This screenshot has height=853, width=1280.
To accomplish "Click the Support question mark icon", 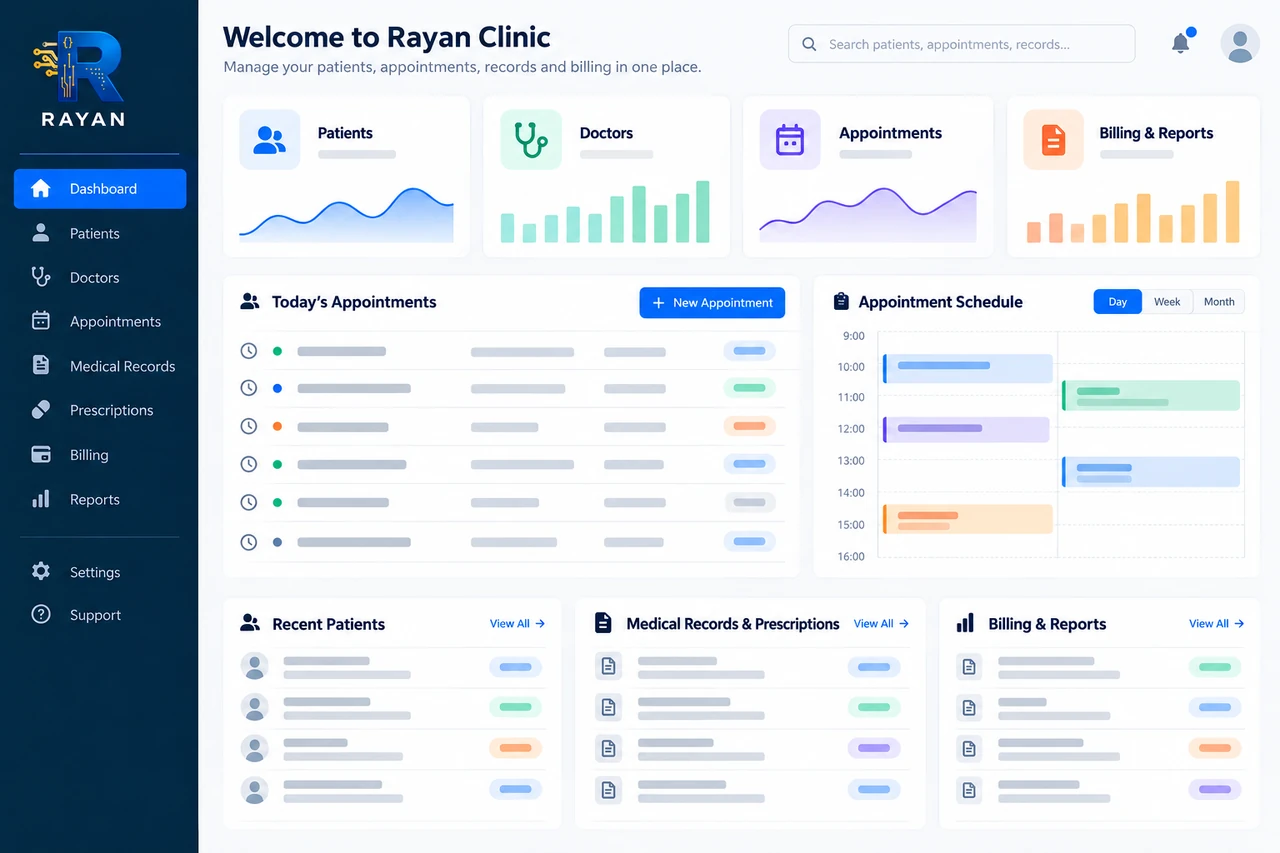I will pos(41,614).
